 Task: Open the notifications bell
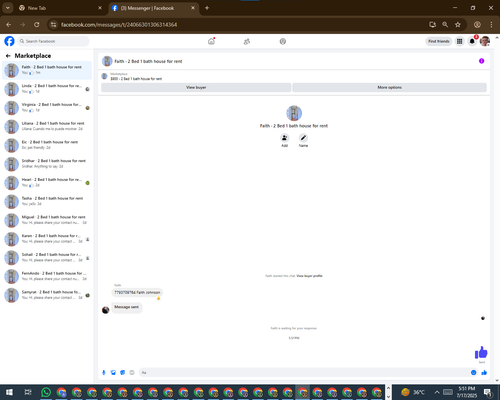(x=472, y=41)
